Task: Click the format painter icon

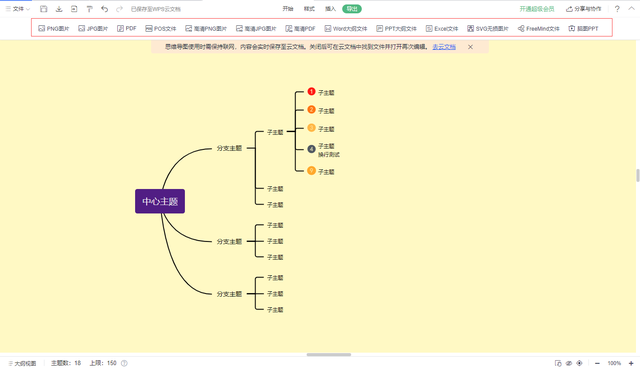Action: [x=89, y=9]
